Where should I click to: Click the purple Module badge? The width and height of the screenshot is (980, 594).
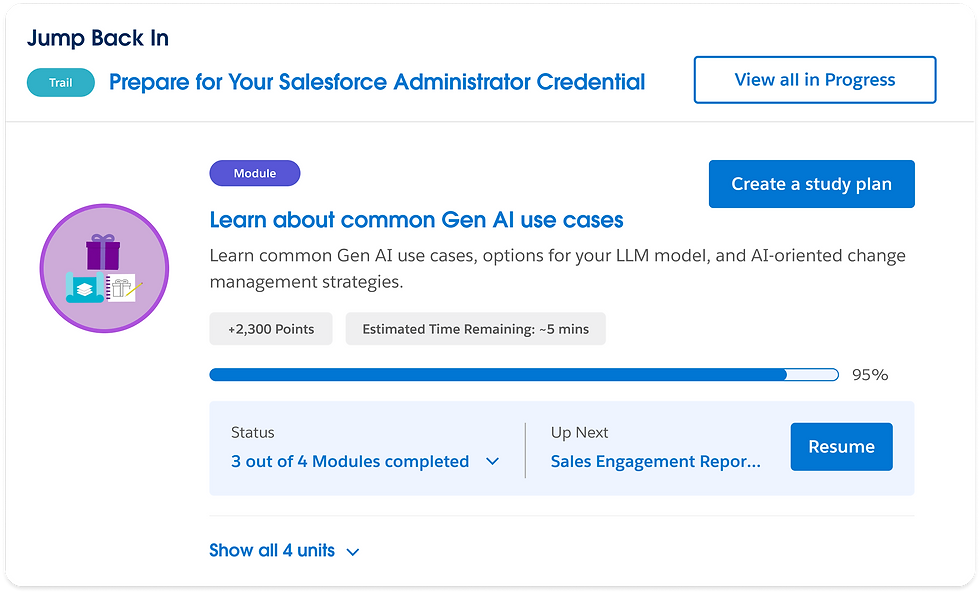click(254, 173)
